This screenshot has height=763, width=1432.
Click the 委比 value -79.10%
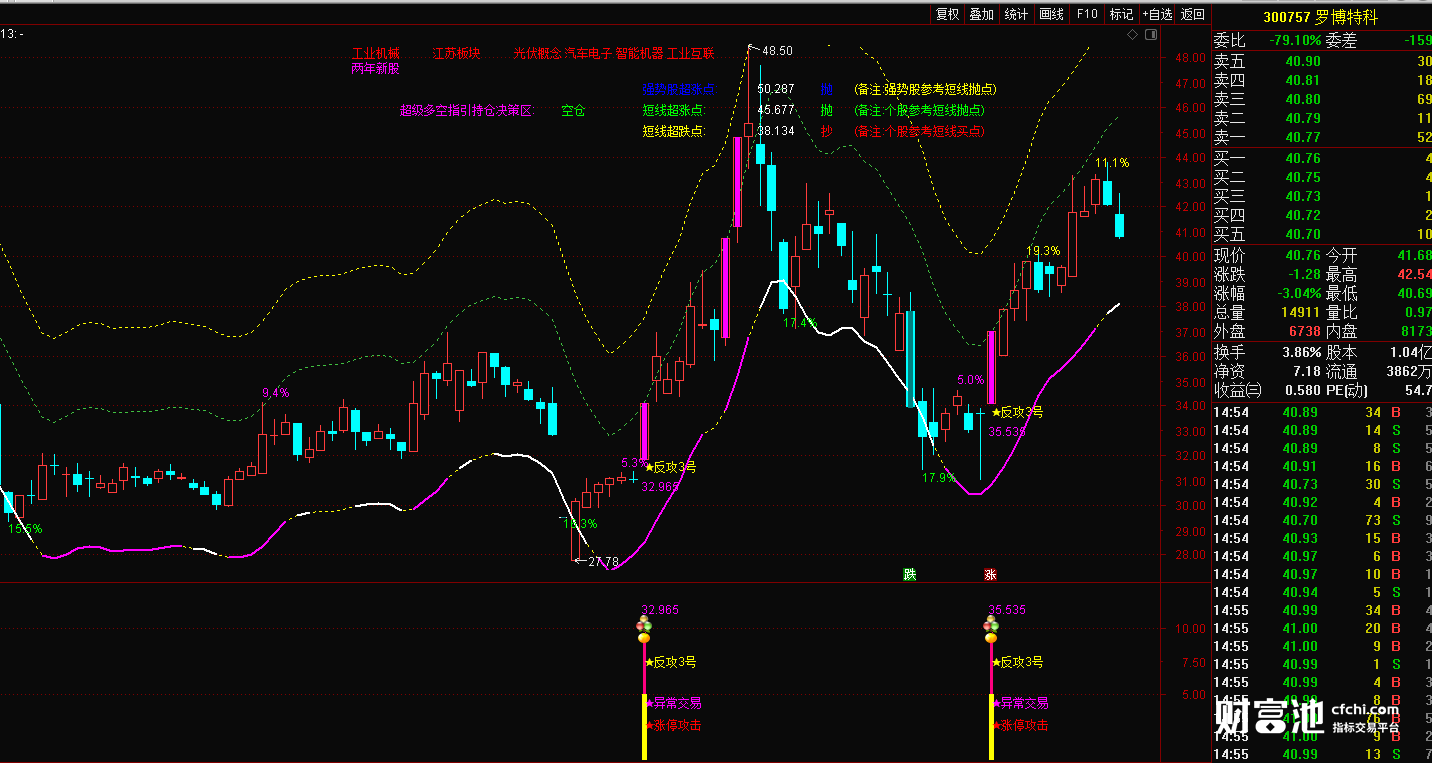[x=1295, y=41]
